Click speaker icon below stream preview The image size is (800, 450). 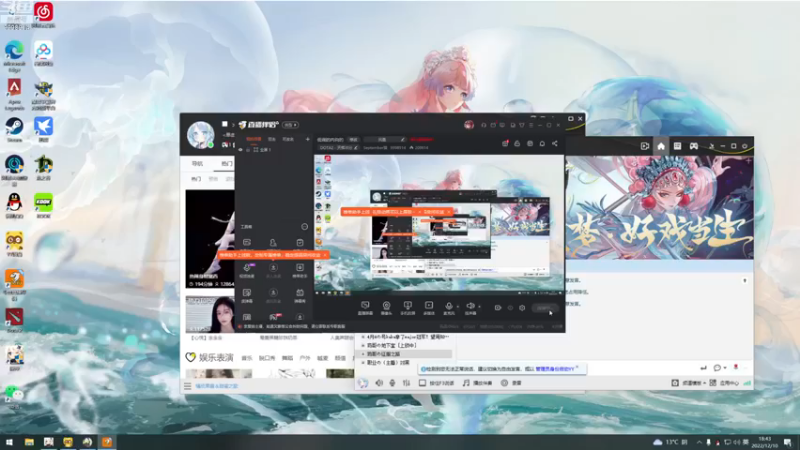(x=470, y=308)
